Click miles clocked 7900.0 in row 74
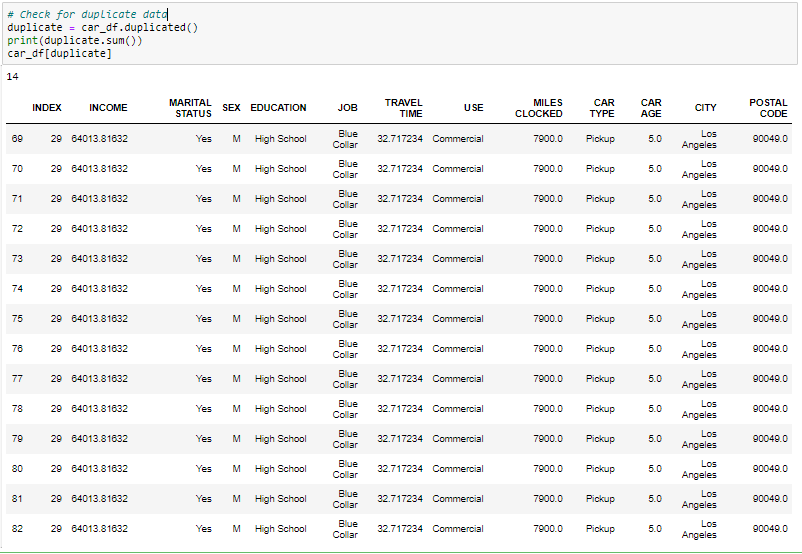This screenshot has width=802, height=554. click(x=548, y=289)
